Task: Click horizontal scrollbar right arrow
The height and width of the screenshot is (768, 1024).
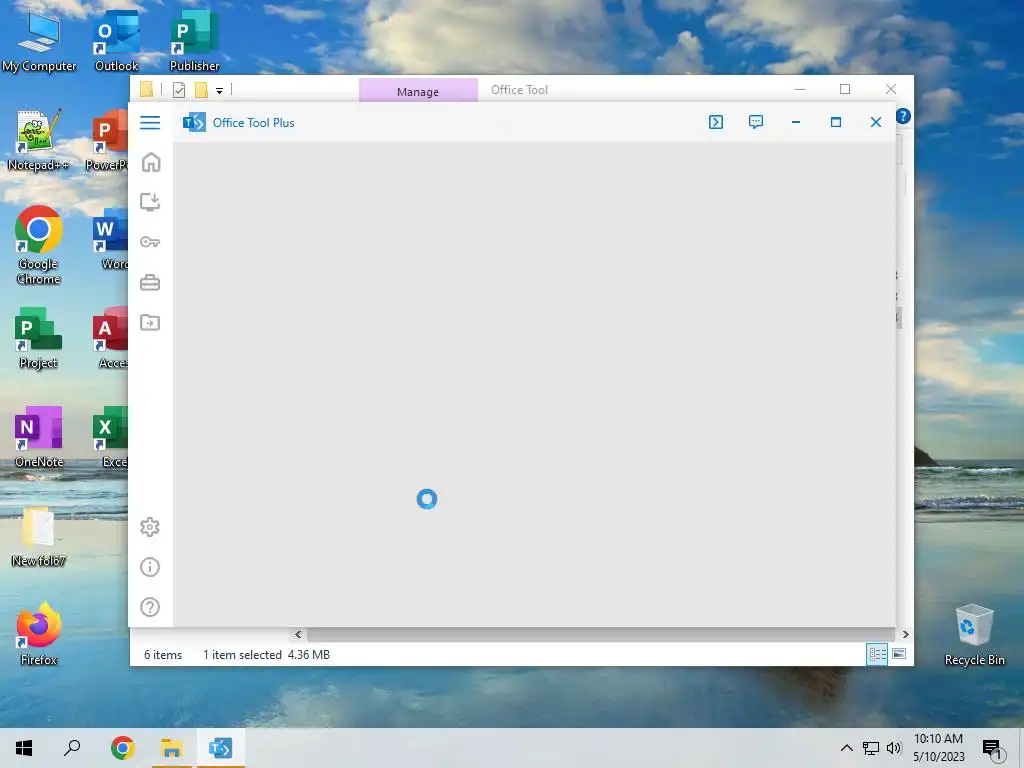Action: coord(905,634)
